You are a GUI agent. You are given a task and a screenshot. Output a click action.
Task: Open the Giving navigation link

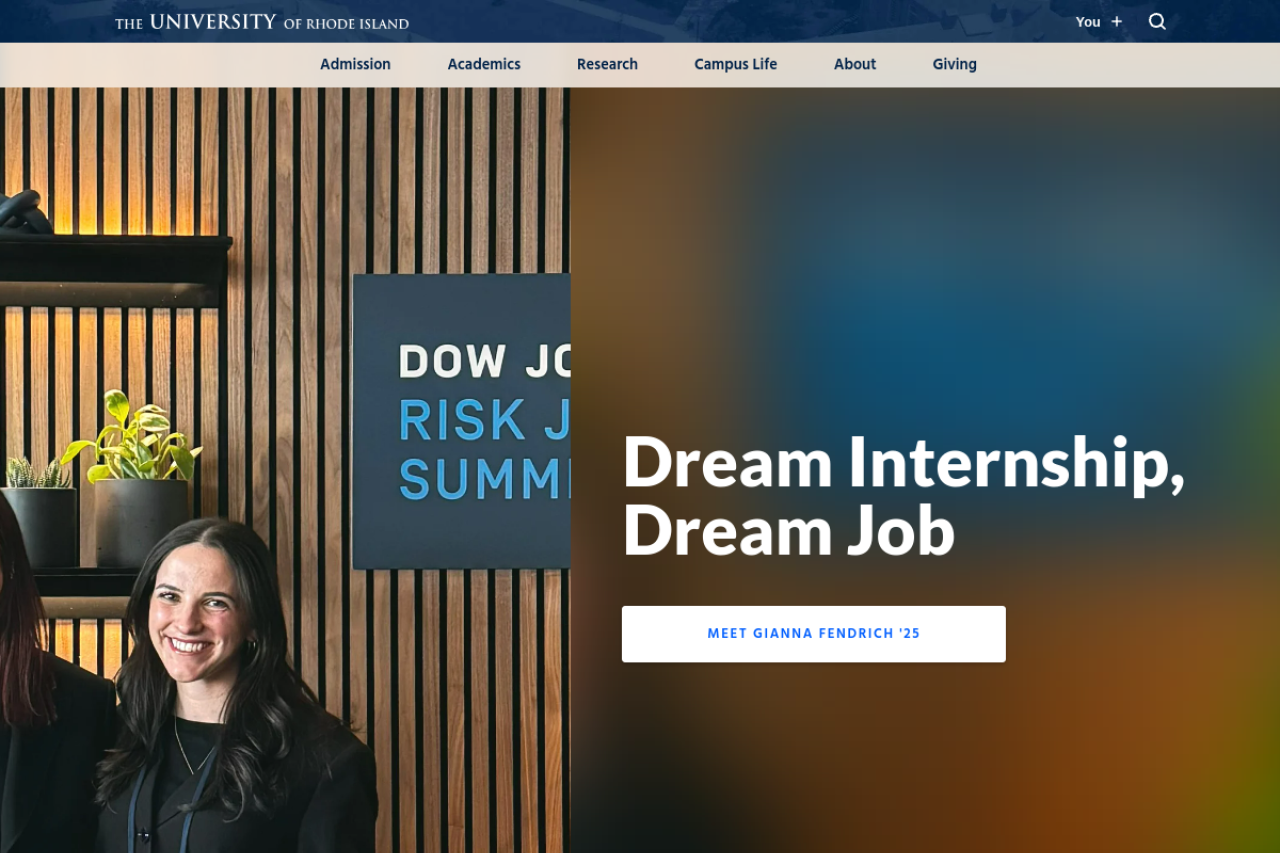955,64
